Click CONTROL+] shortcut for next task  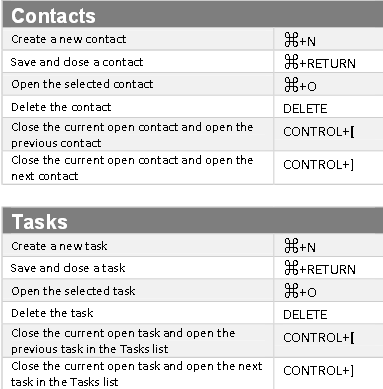(319, 371)
